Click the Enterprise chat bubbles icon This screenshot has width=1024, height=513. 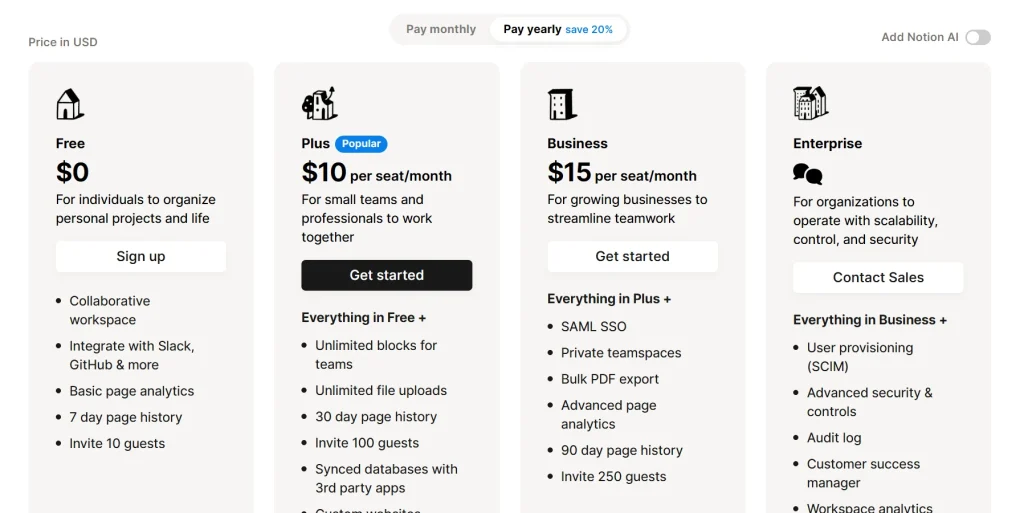tap(808, 174)
